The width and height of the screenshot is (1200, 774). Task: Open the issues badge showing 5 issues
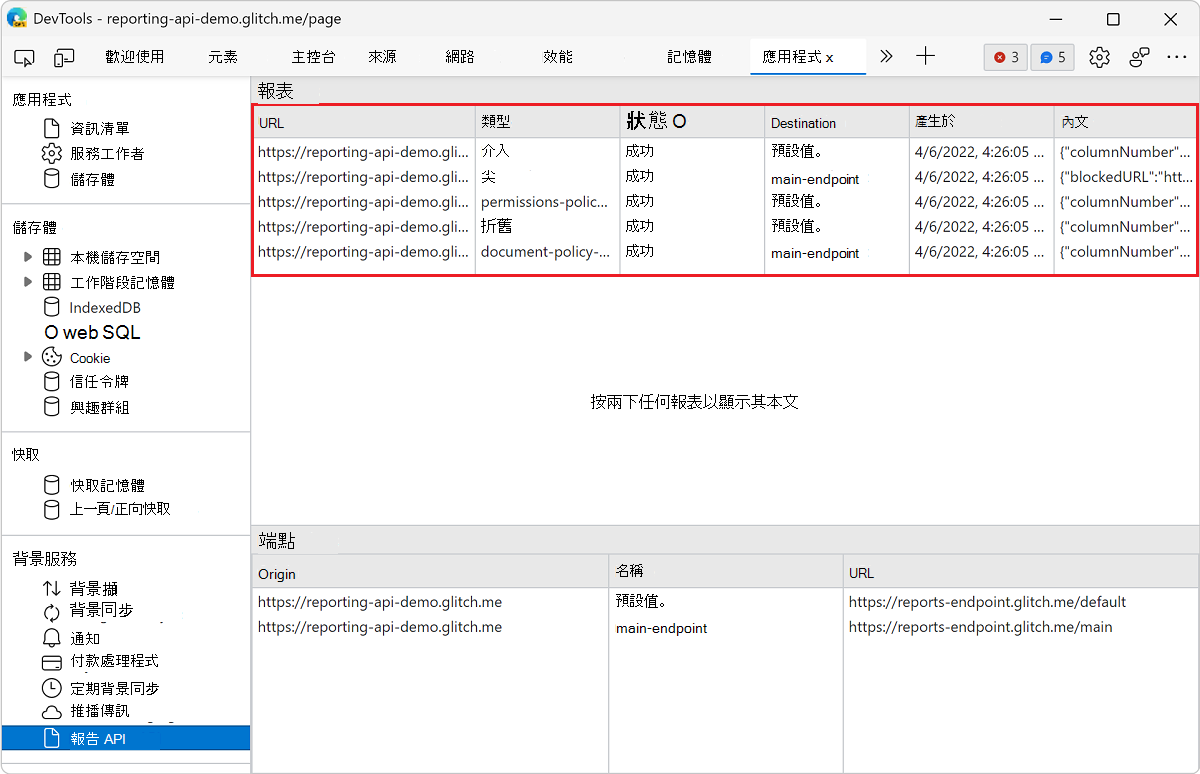1052,57
